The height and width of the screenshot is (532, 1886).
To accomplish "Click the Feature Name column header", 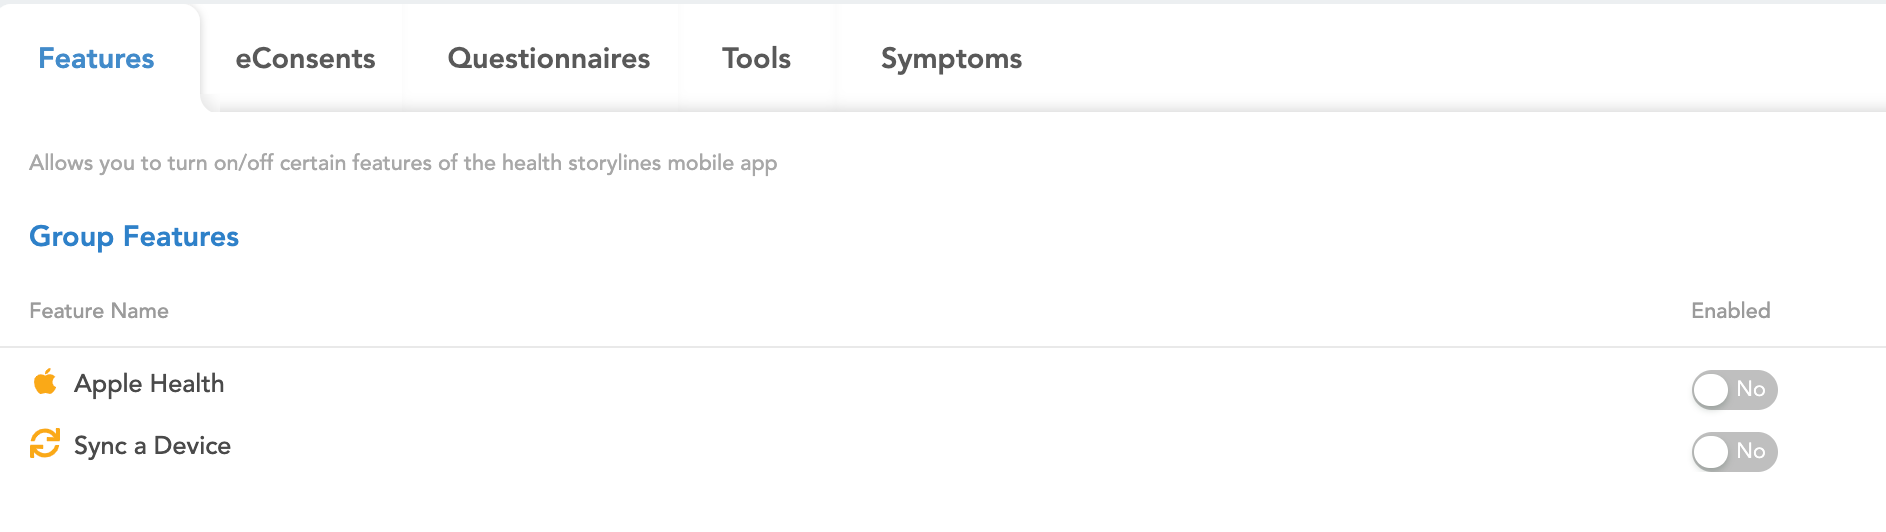I will click(99, 311).
